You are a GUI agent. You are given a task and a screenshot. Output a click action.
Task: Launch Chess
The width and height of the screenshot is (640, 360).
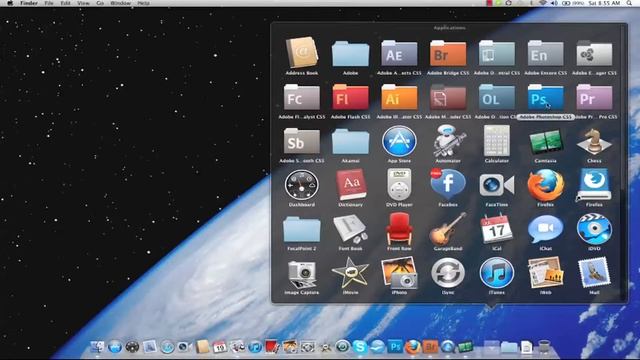[594, 141]
